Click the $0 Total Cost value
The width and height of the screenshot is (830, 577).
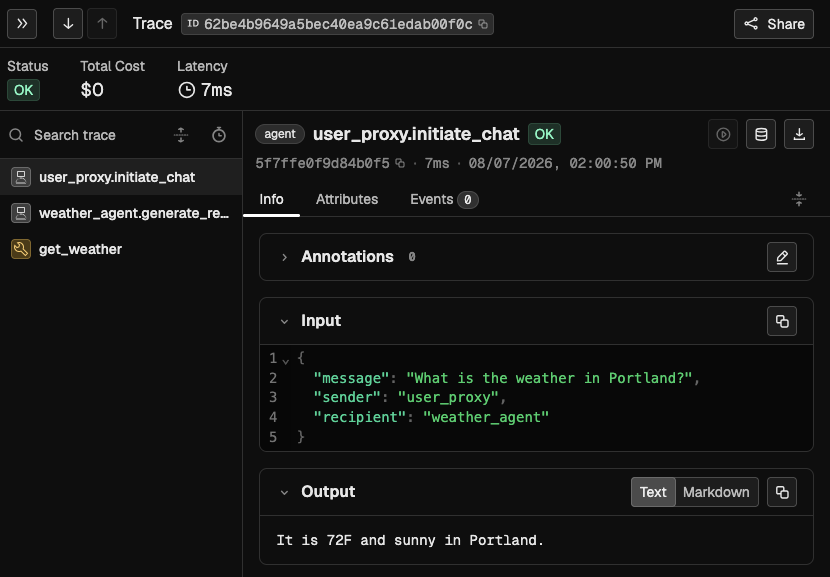(92, 90)
